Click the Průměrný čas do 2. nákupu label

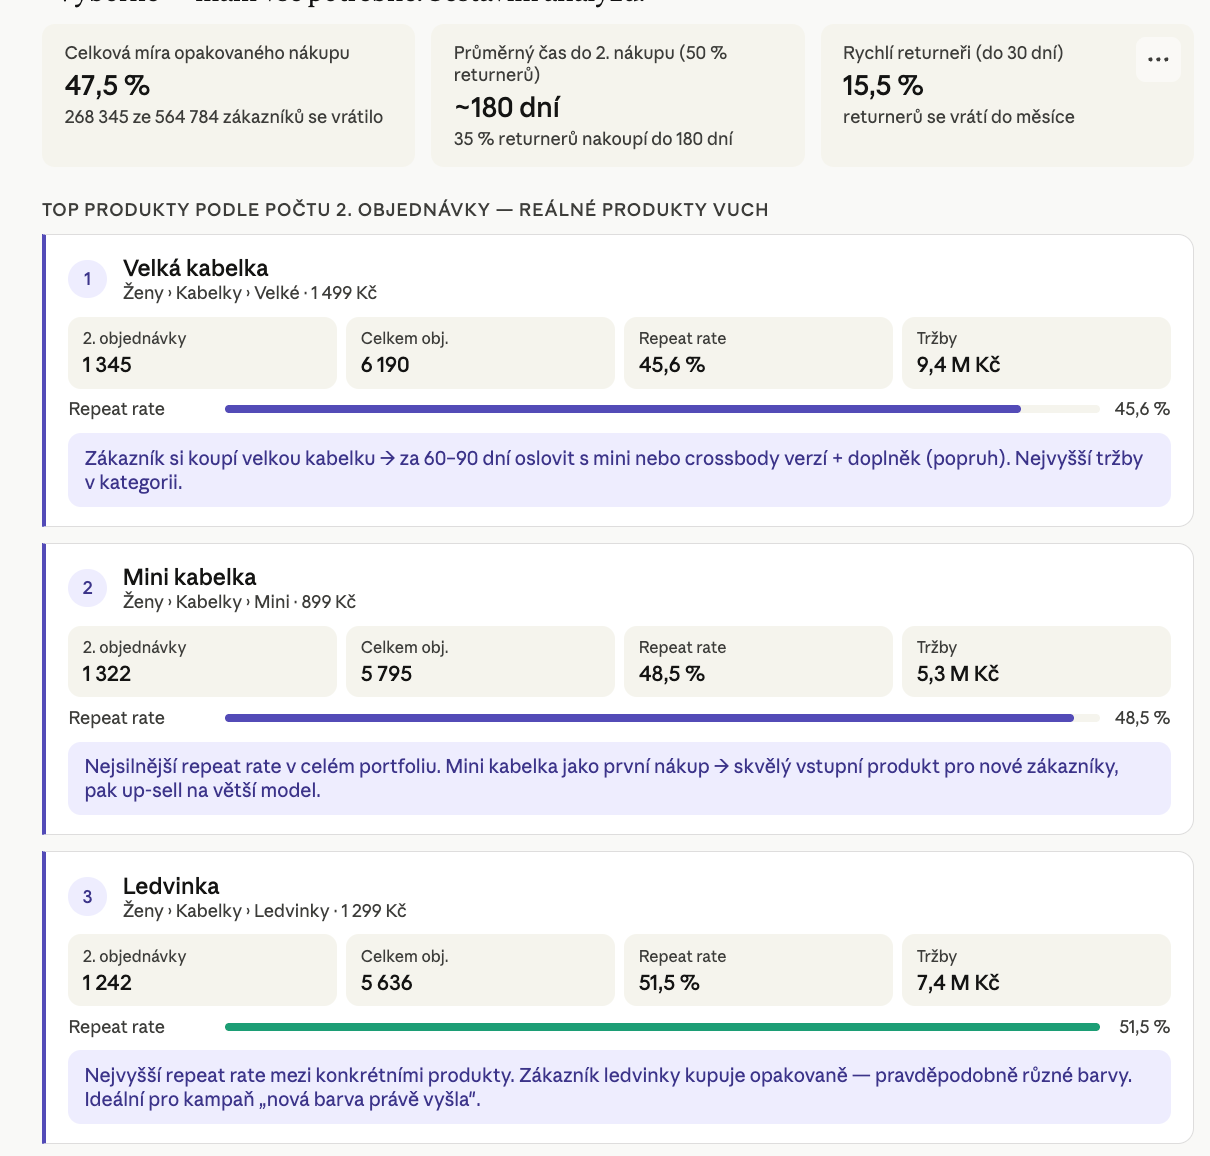(x=590, y=64)
